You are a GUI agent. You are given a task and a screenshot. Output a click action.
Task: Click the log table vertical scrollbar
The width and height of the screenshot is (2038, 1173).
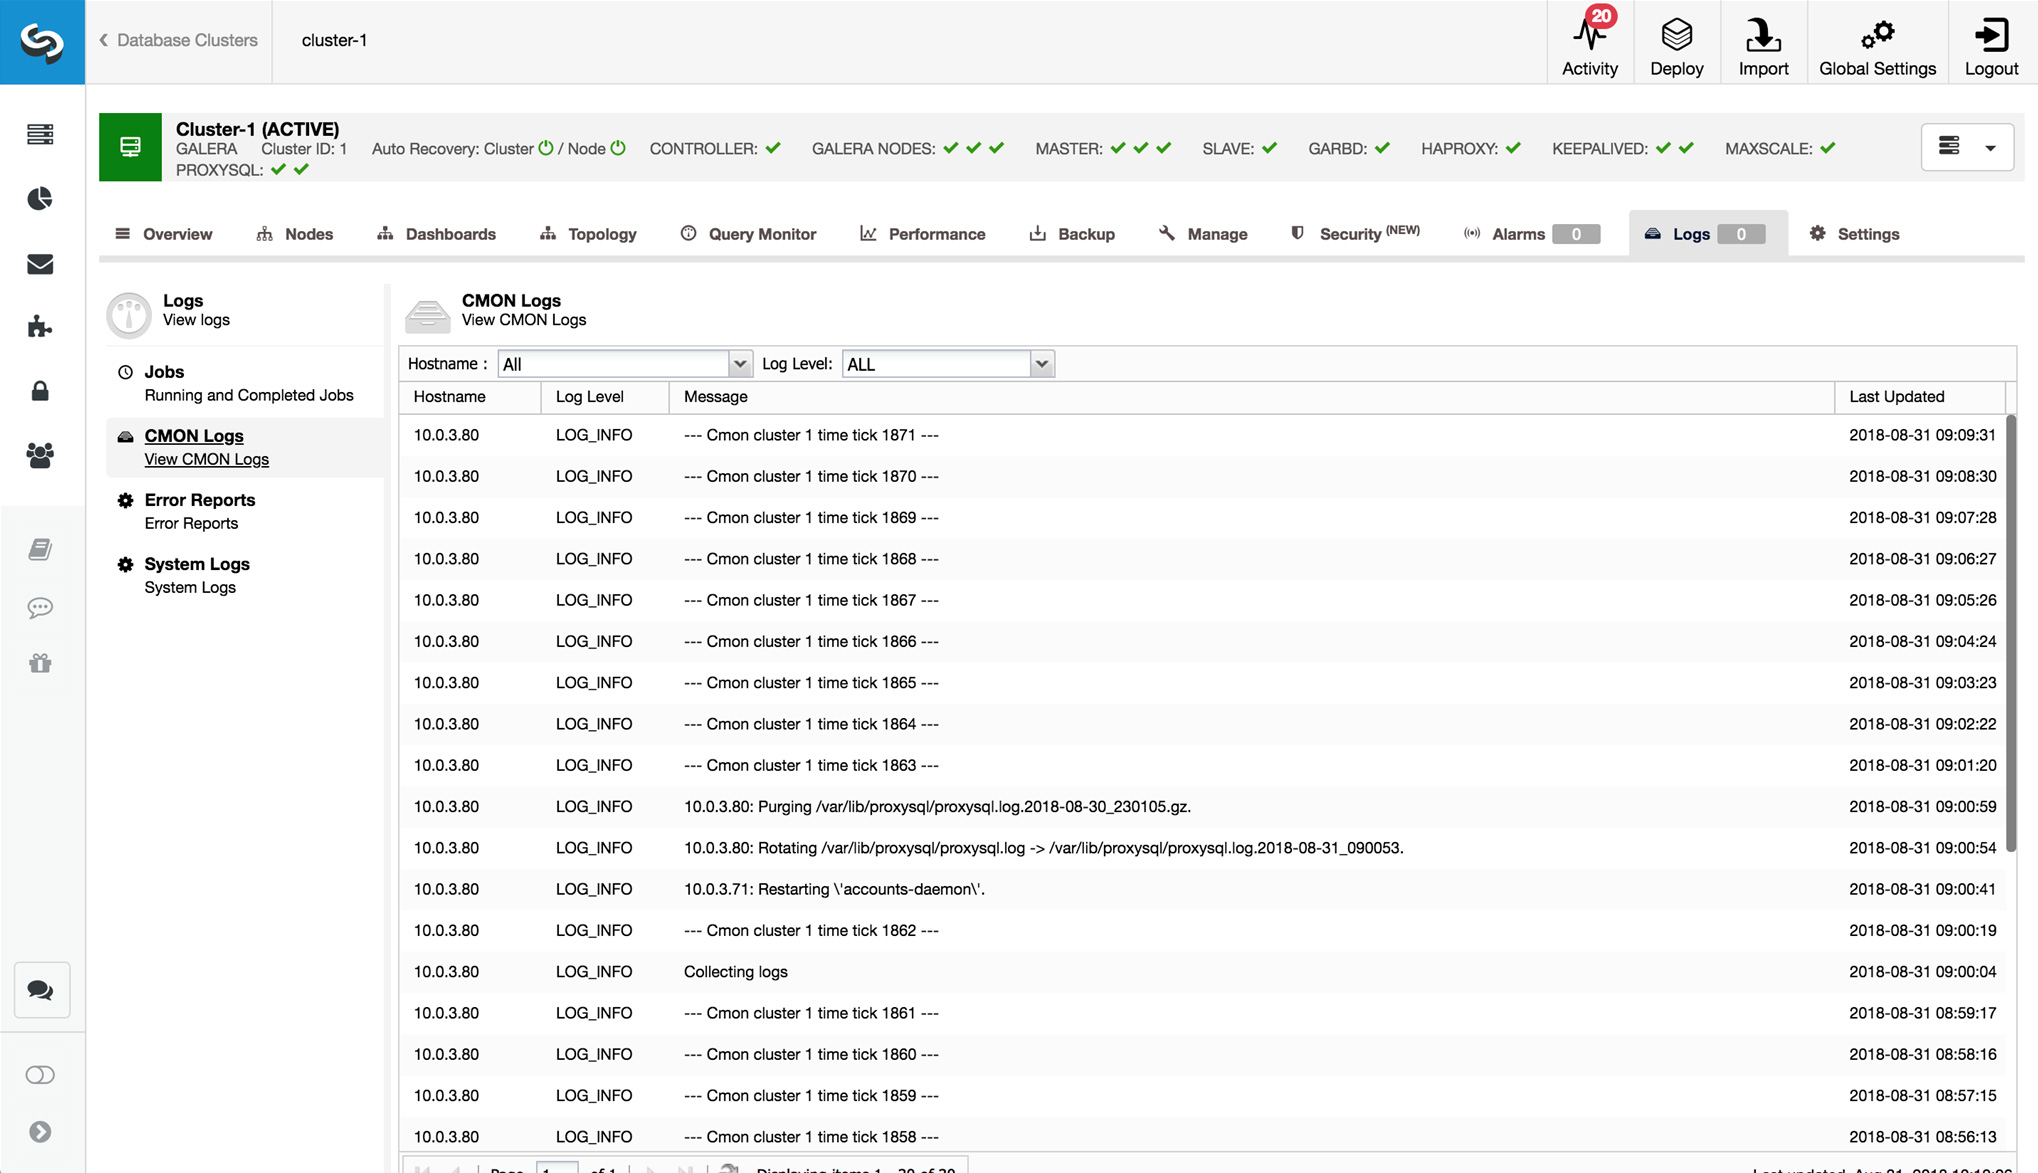(2010, 632)
